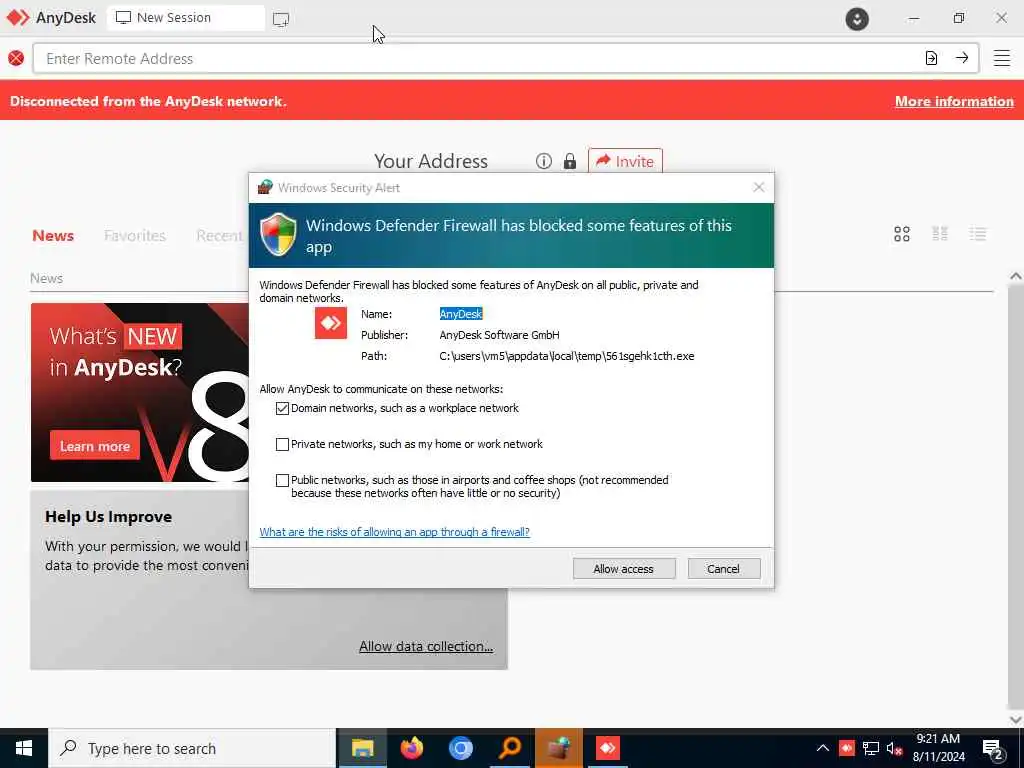Check Private networks checkbox
This screenshot has height=768, width=1024.
pos(282,444)
